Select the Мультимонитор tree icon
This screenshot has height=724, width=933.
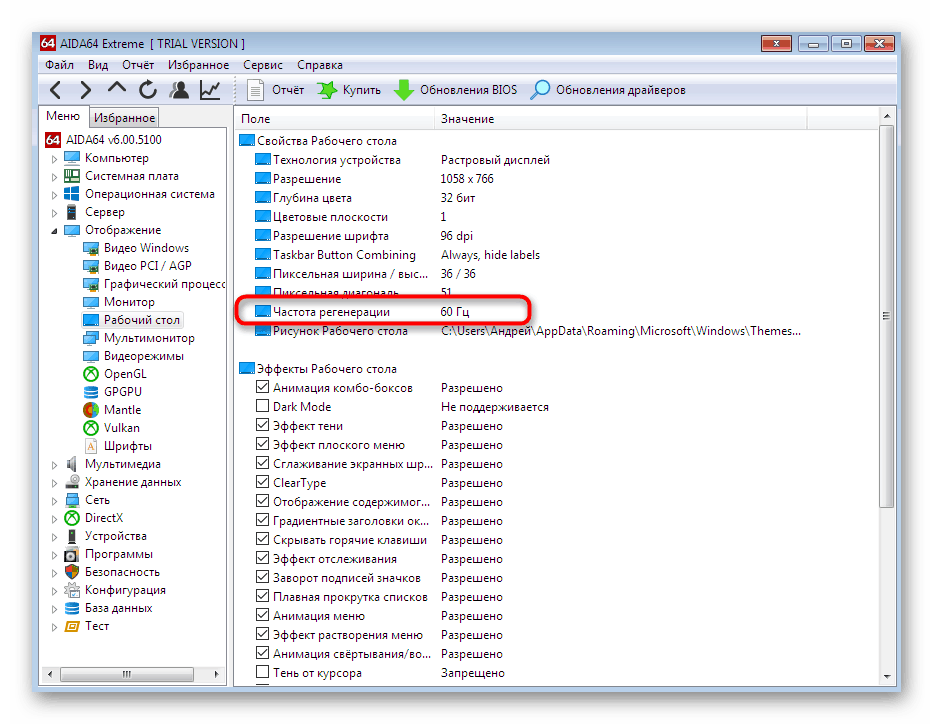91,338
